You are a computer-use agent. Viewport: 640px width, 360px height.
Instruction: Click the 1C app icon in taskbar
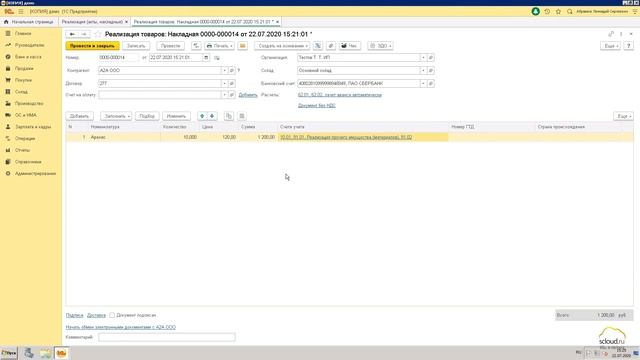[x=61, y=353]
